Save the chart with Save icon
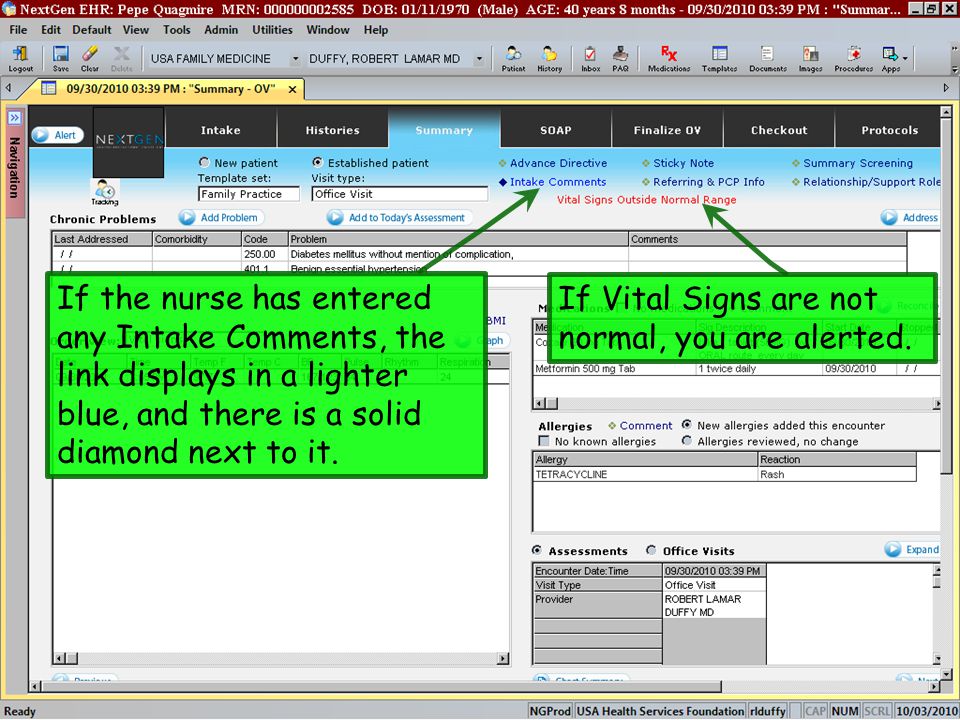Viewport: 960px width, 720px height. [61, 59]
